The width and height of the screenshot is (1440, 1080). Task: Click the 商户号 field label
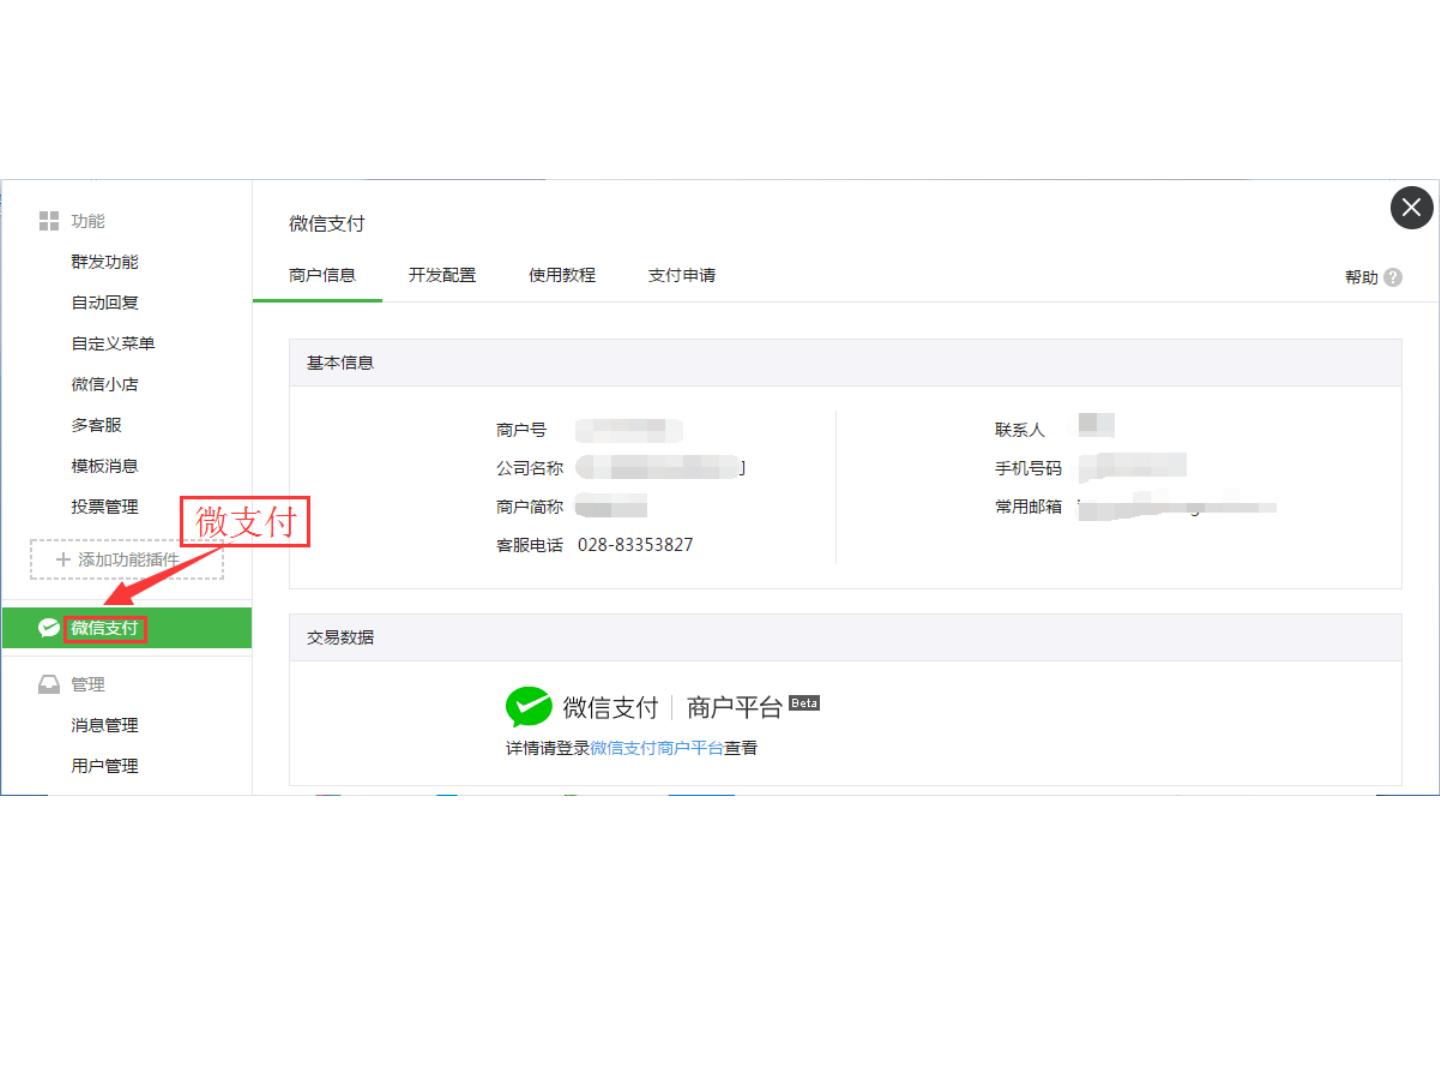tap(521, 430)
